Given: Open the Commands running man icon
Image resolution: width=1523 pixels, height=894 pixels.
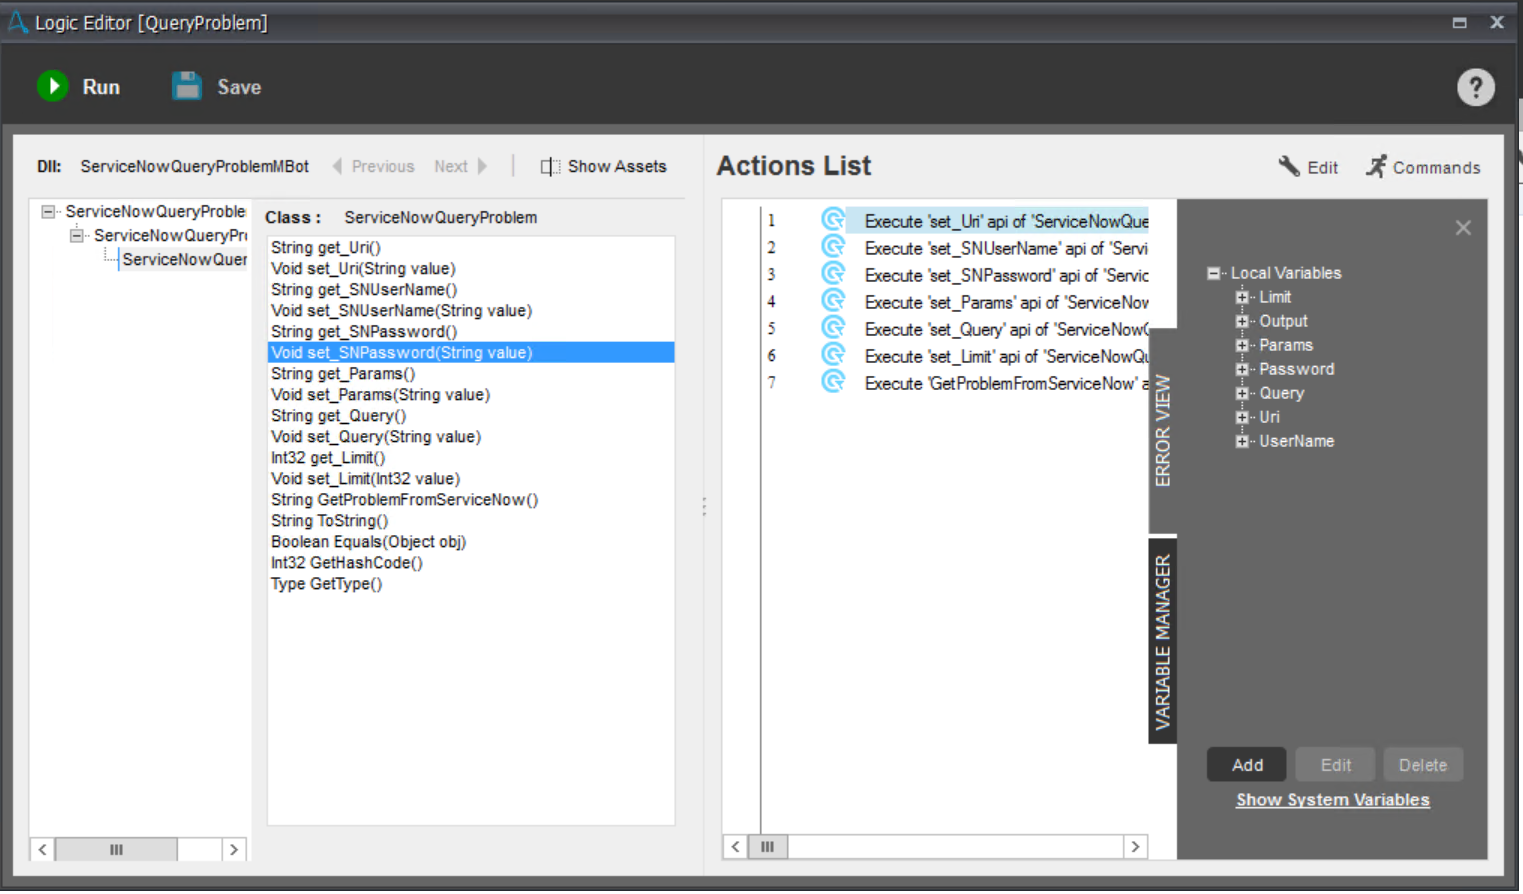Looking at the screenshot, I should pyautogui.click(x=1377, y=166).
